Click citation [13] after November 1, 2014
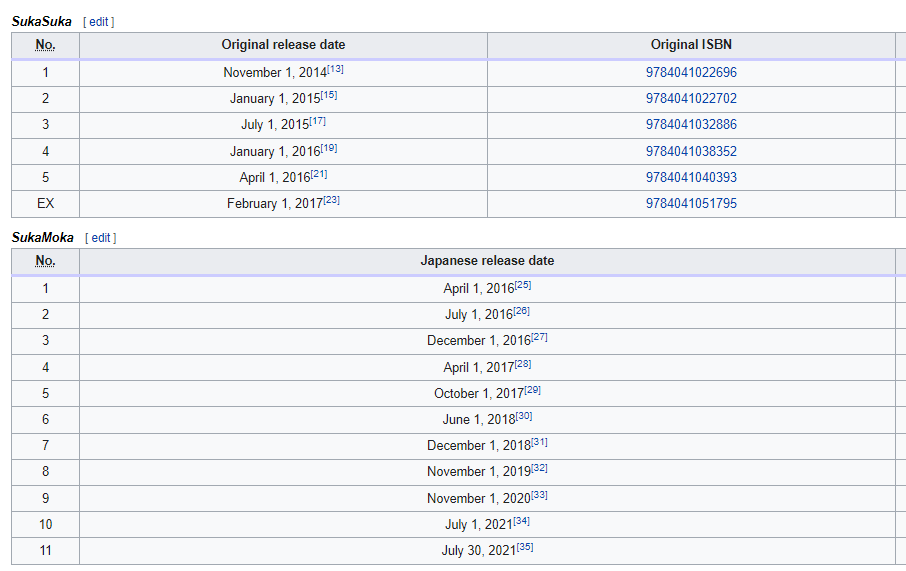The height and width of the screenshot is (571, 906). click(x=335, y=69)
